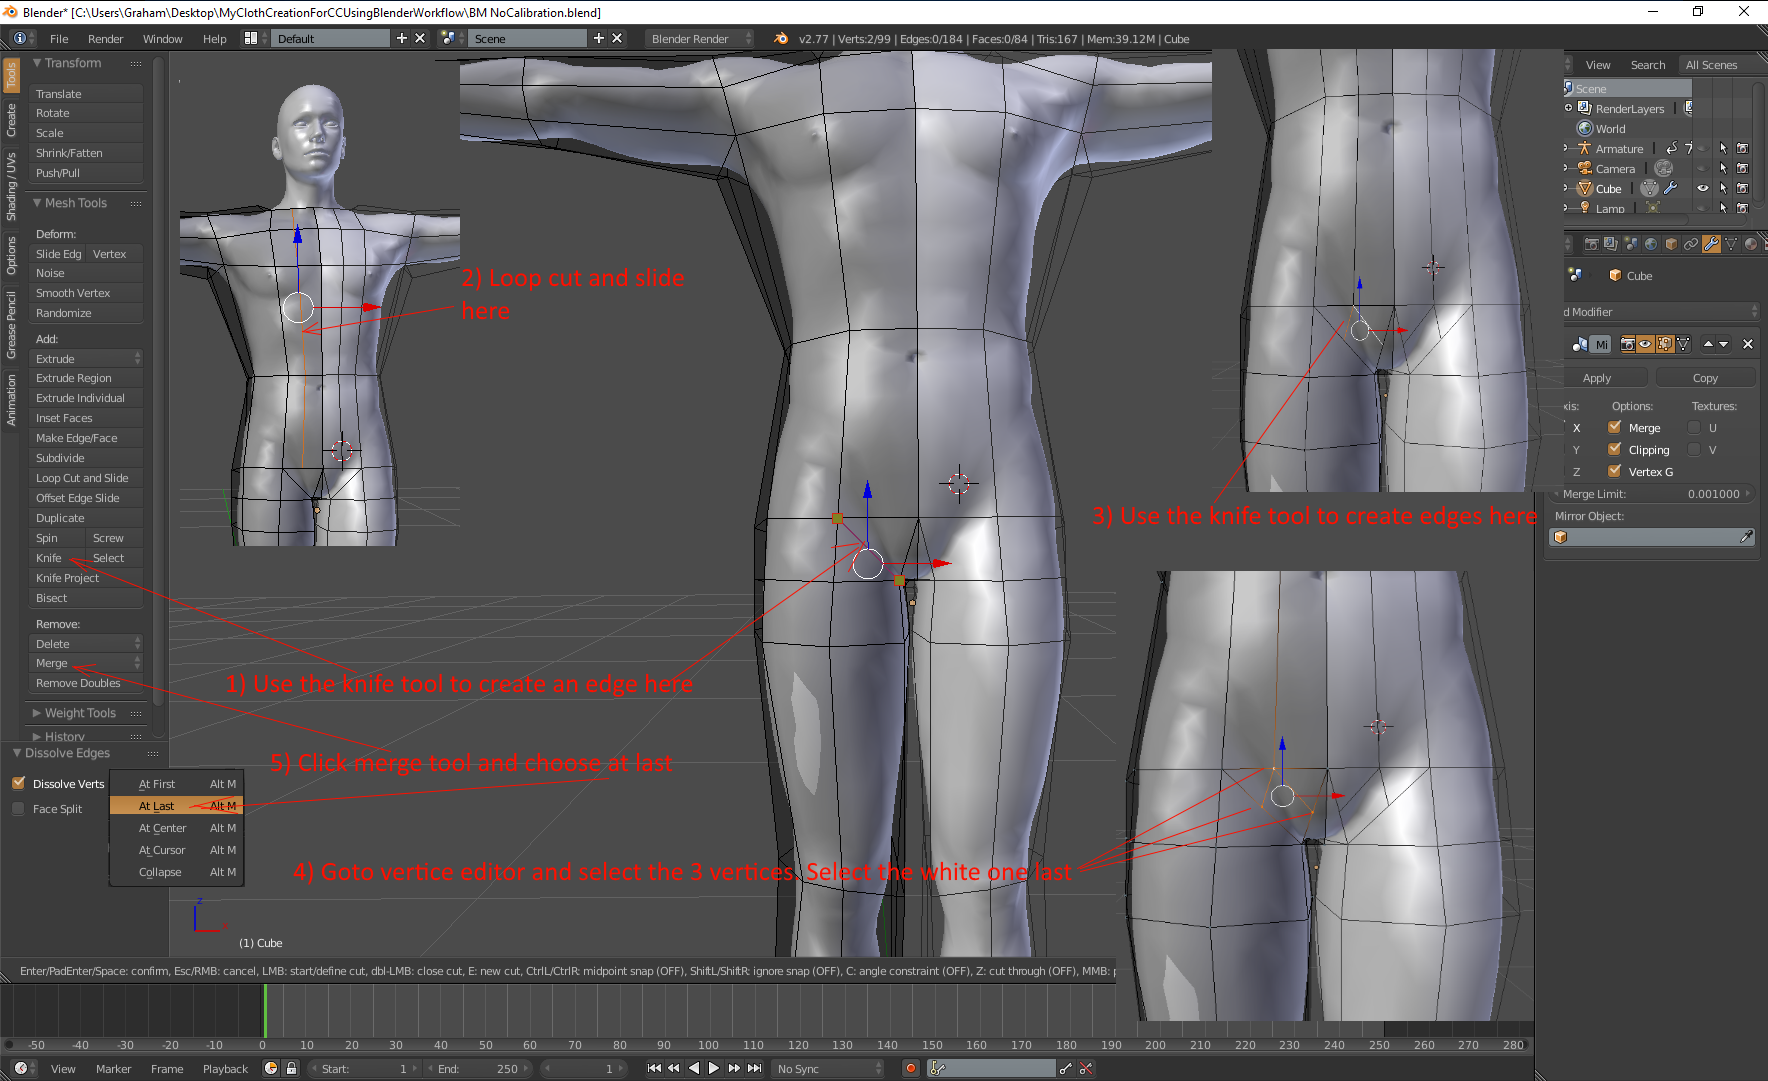The height and width of the screenshot is (1081, 1768).
Task: Expand the RenderLayers tree item
Action: [1568, 108]
